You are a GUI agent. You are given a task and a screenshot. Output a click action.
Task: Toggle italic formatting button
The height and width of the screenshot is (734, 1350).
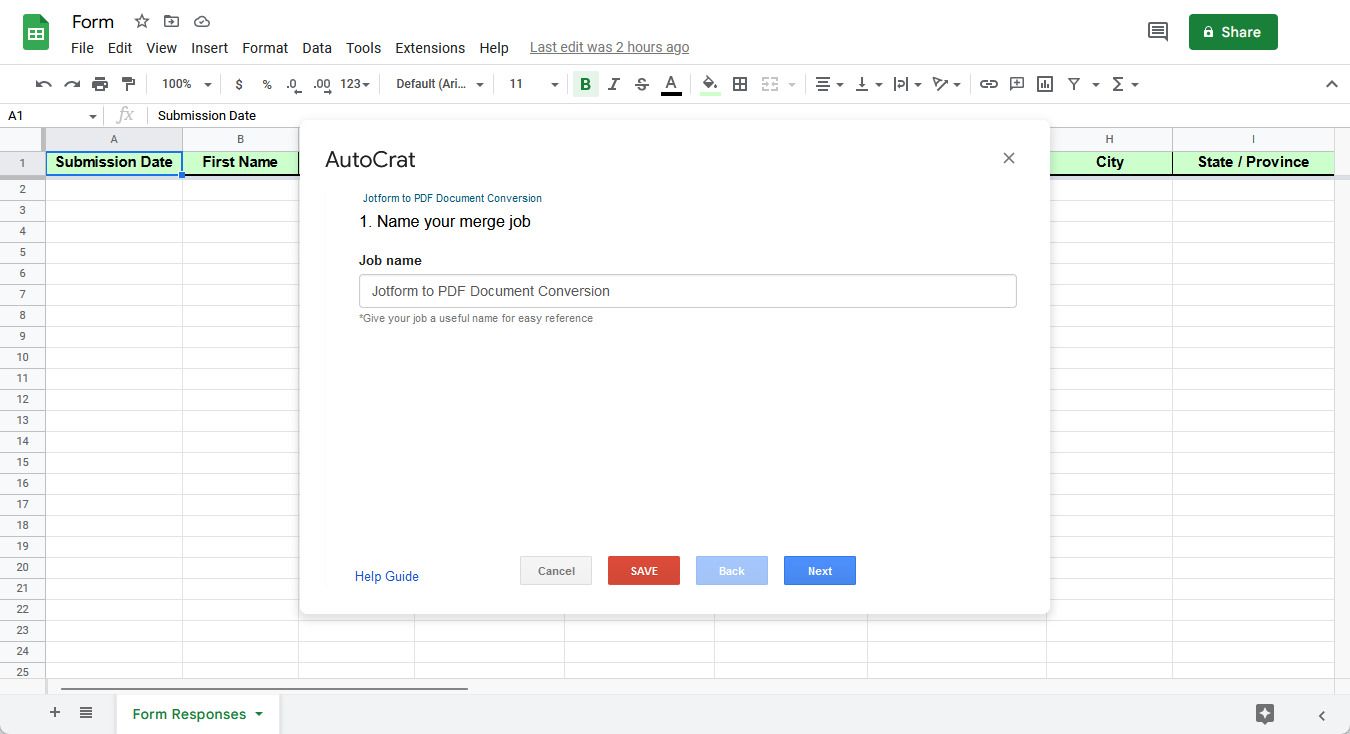pos(614,84)
